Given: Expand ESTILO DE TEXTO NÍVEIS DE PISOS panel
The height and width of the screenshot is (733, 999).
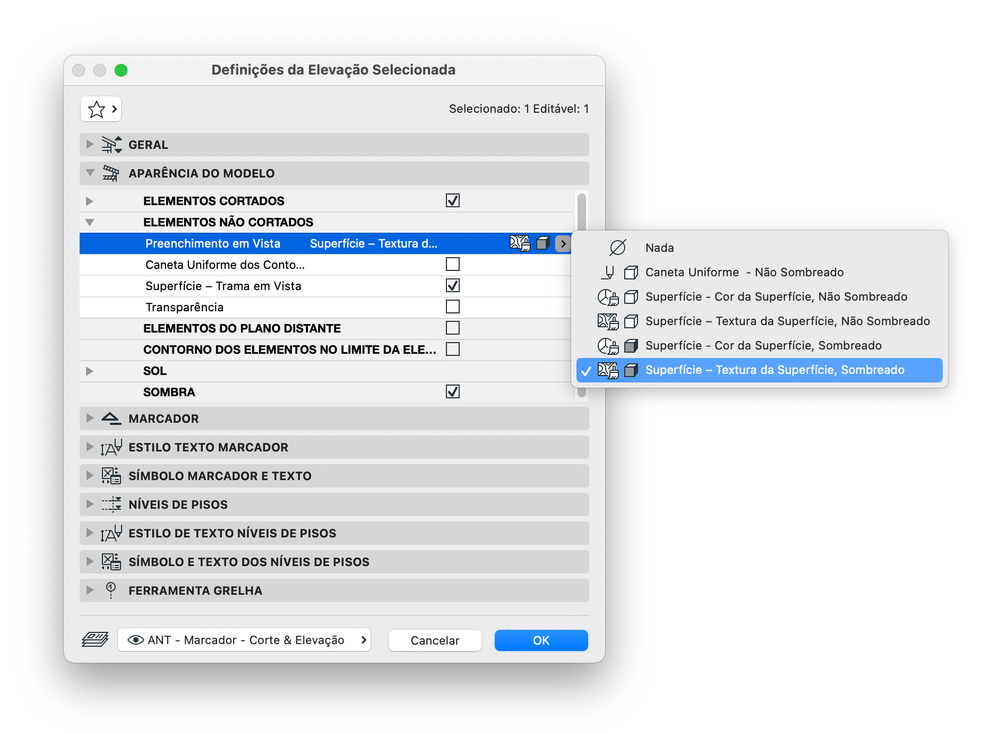Looking at the screenshot, I should tap(90, 533).
